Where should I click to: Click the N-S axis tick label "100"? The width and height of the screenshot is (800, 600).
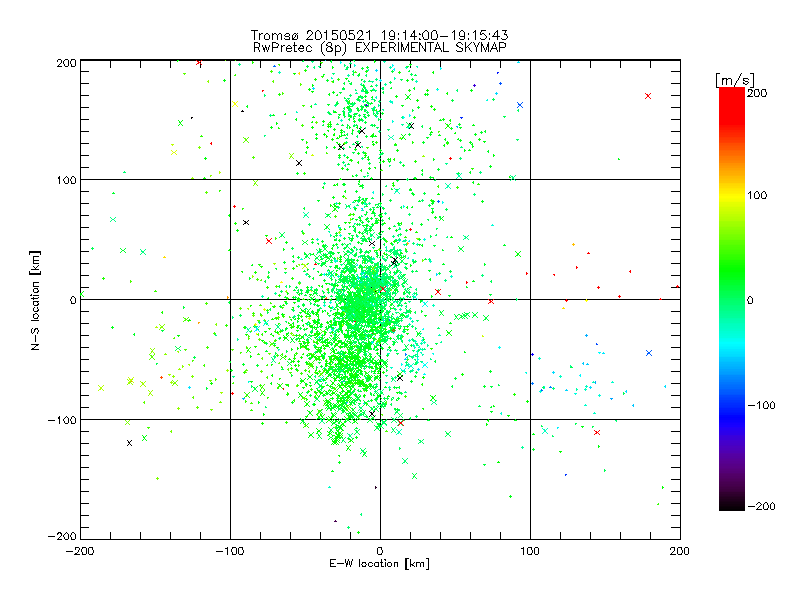tap(67, 180)
